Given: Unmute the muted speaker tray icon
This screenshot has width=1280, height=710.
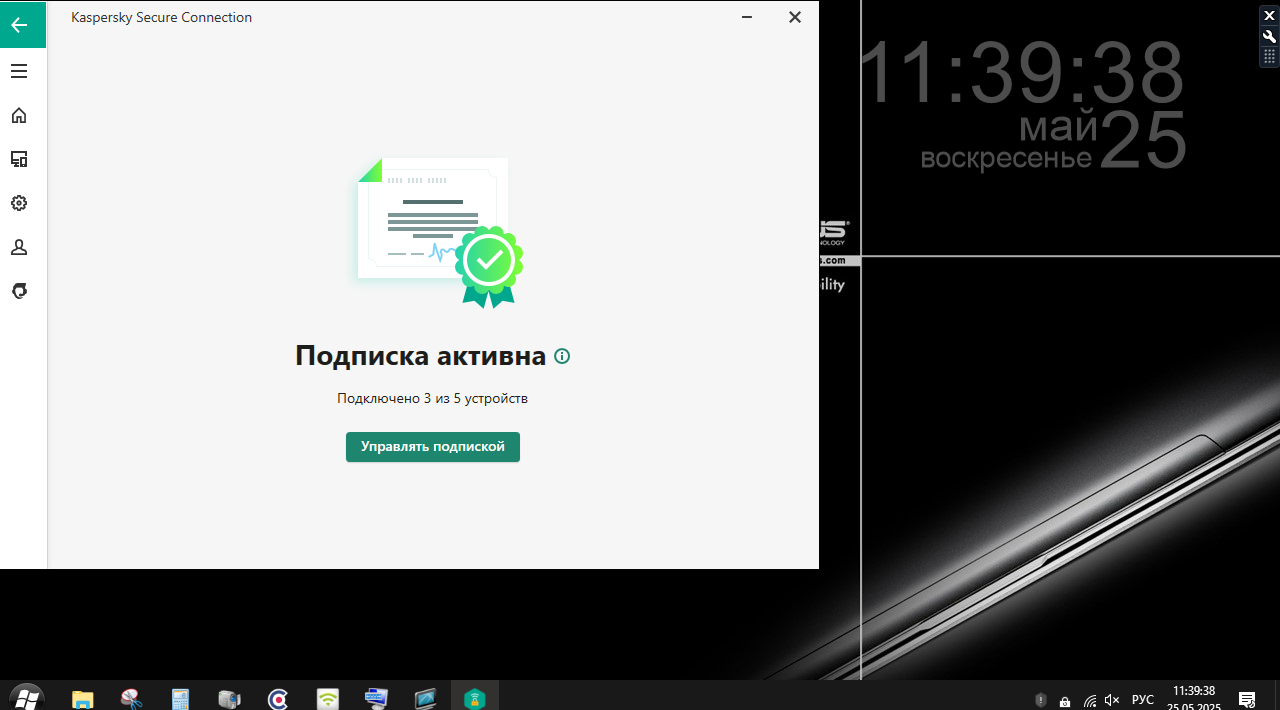Looking at the screenshot, I should pyautogui.click(x=1112, y=700).
